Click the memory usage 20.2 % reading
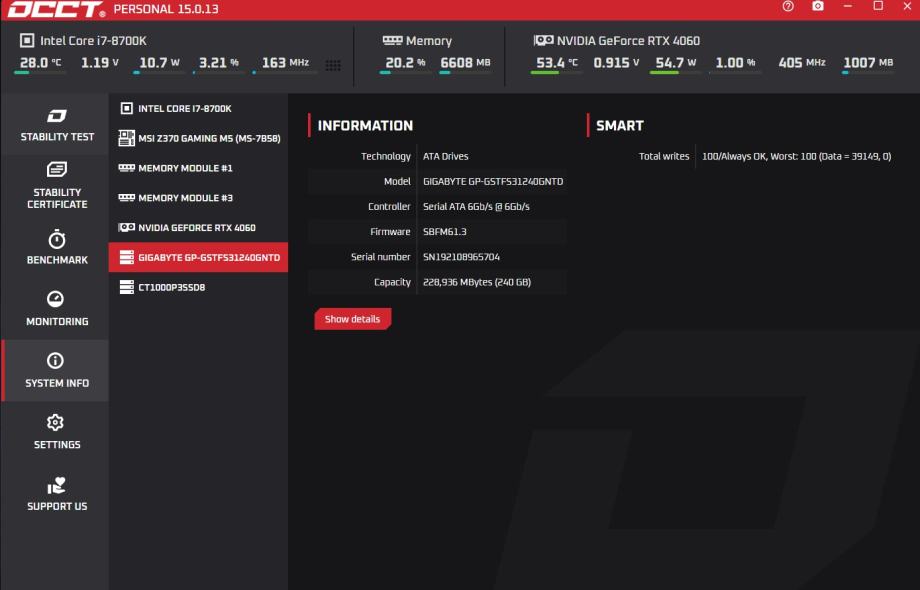This screenshot has height=590, width=920. 405,63
